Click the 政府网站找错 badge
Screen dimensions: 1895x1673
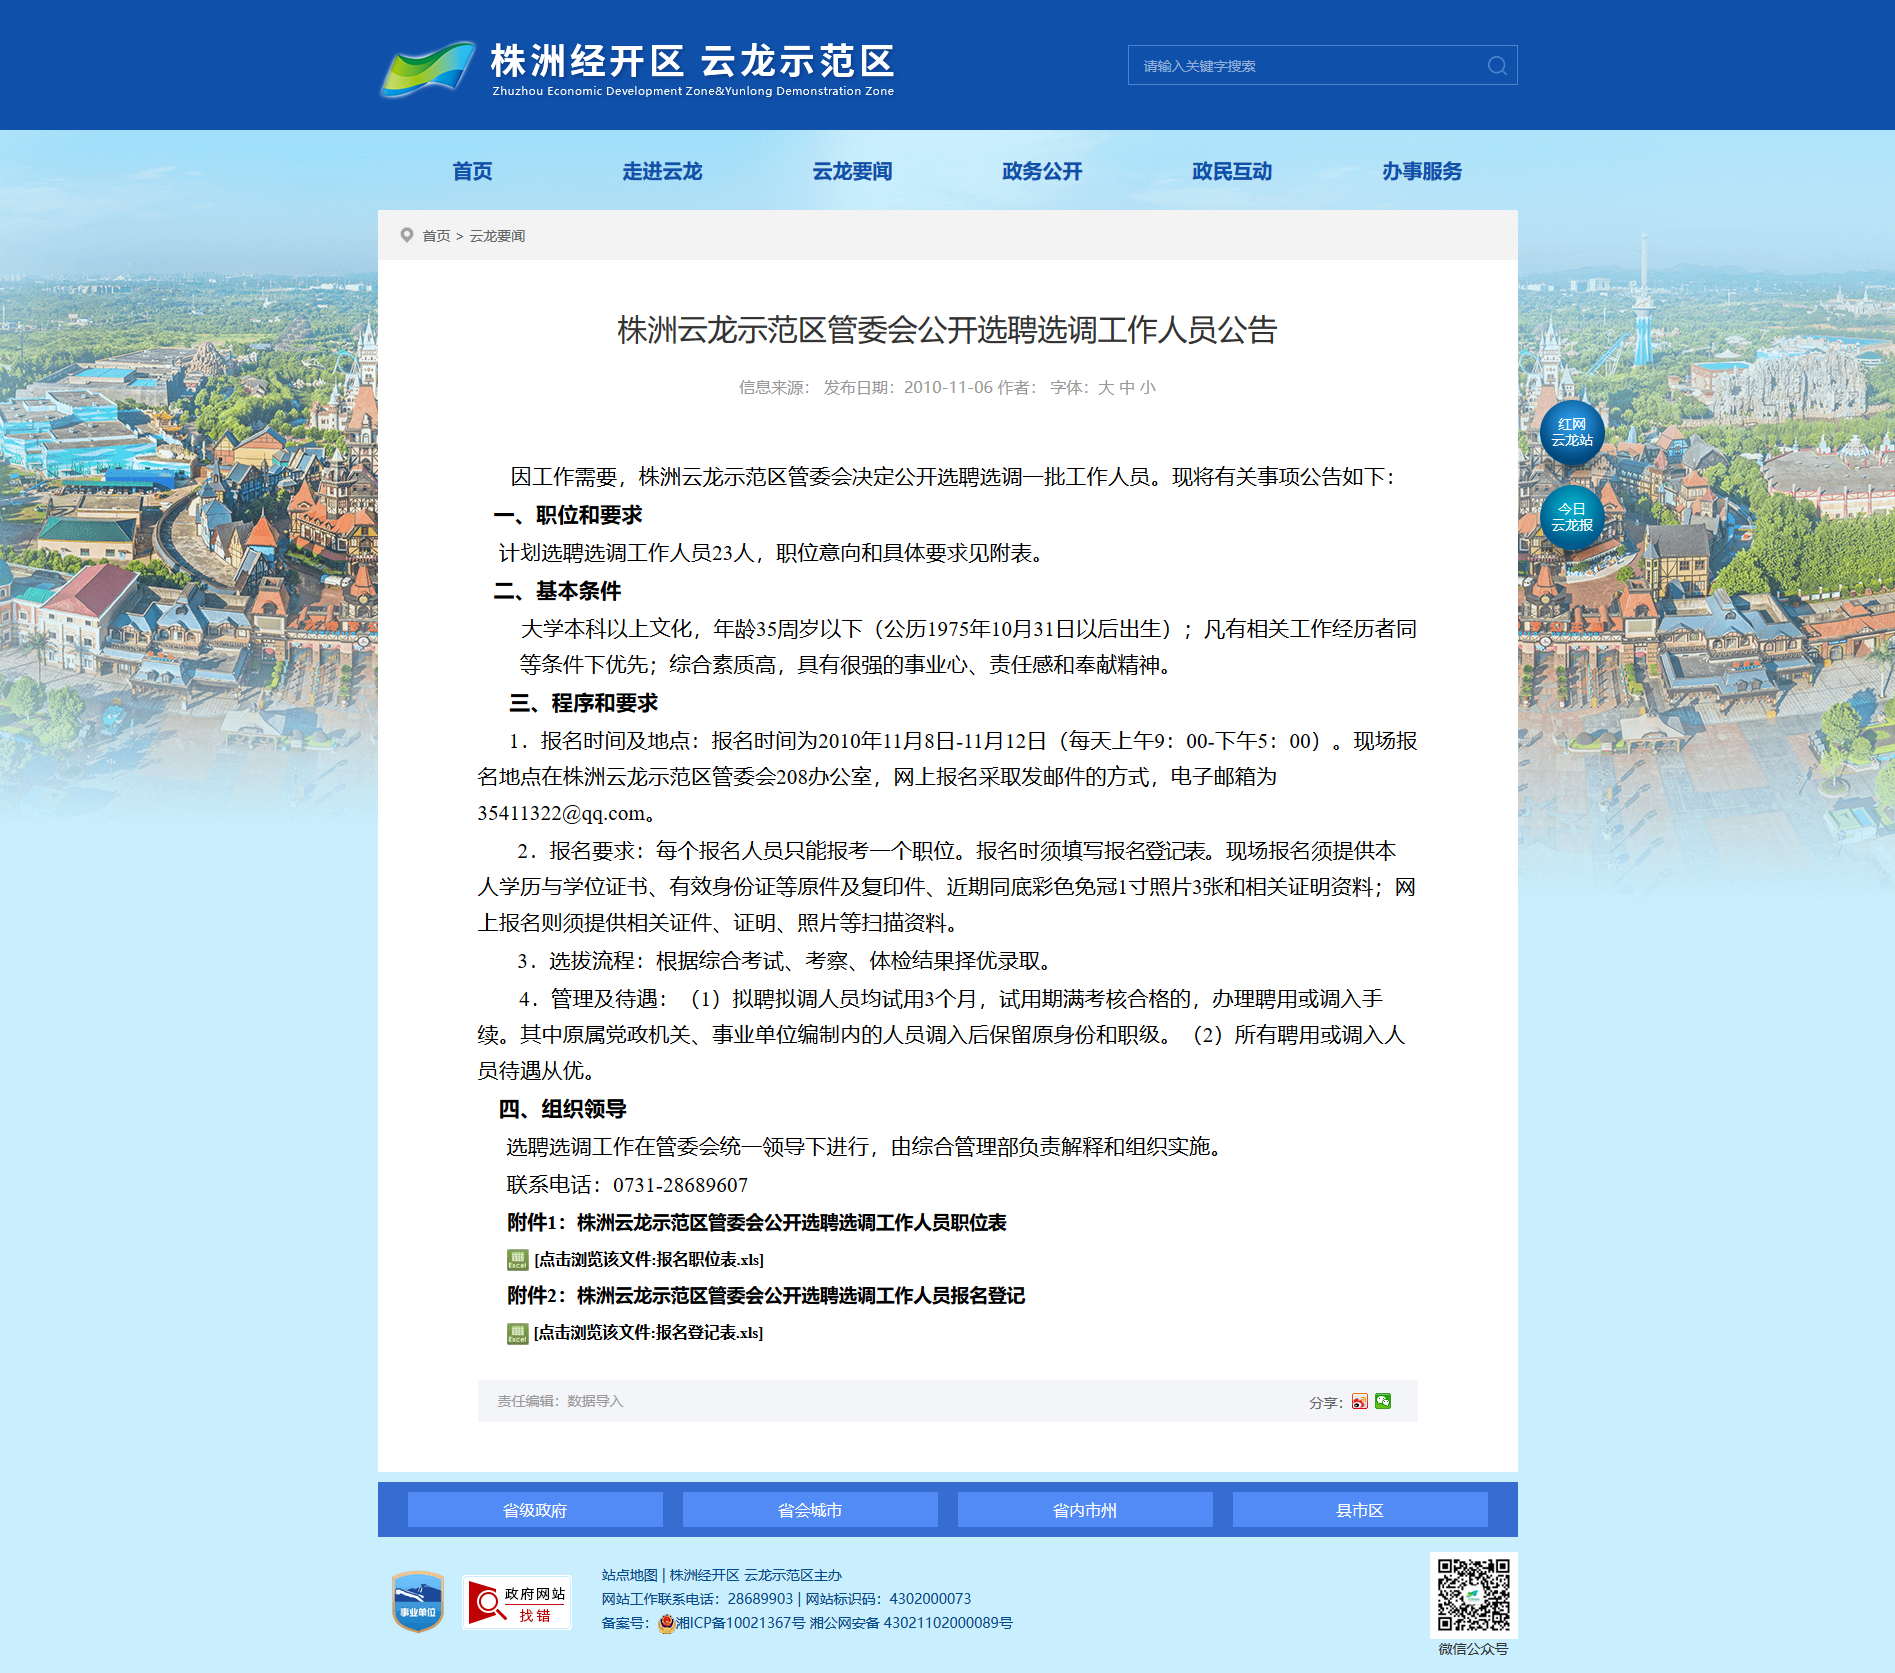click(x=517, y=1603)
